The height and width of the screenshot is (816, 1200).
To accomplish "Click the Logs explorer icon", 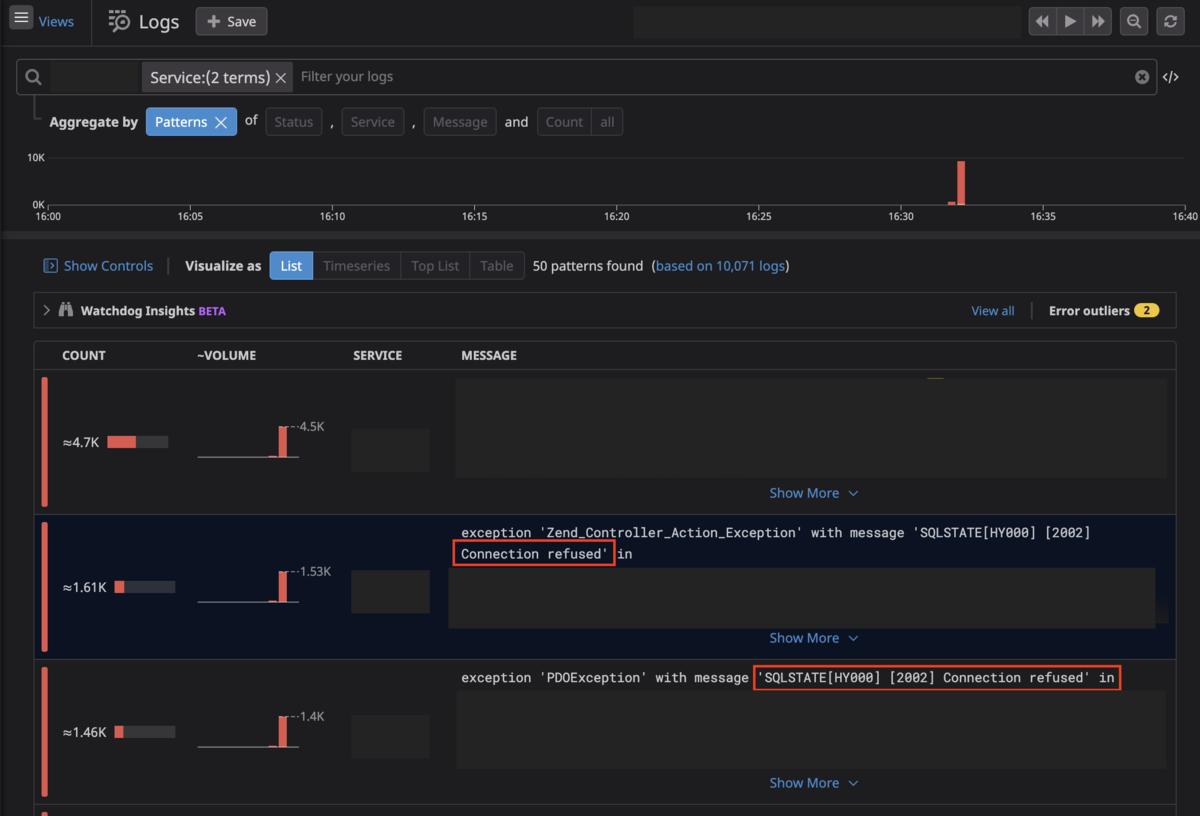I will pyautogui.click(x=119, y=21).
